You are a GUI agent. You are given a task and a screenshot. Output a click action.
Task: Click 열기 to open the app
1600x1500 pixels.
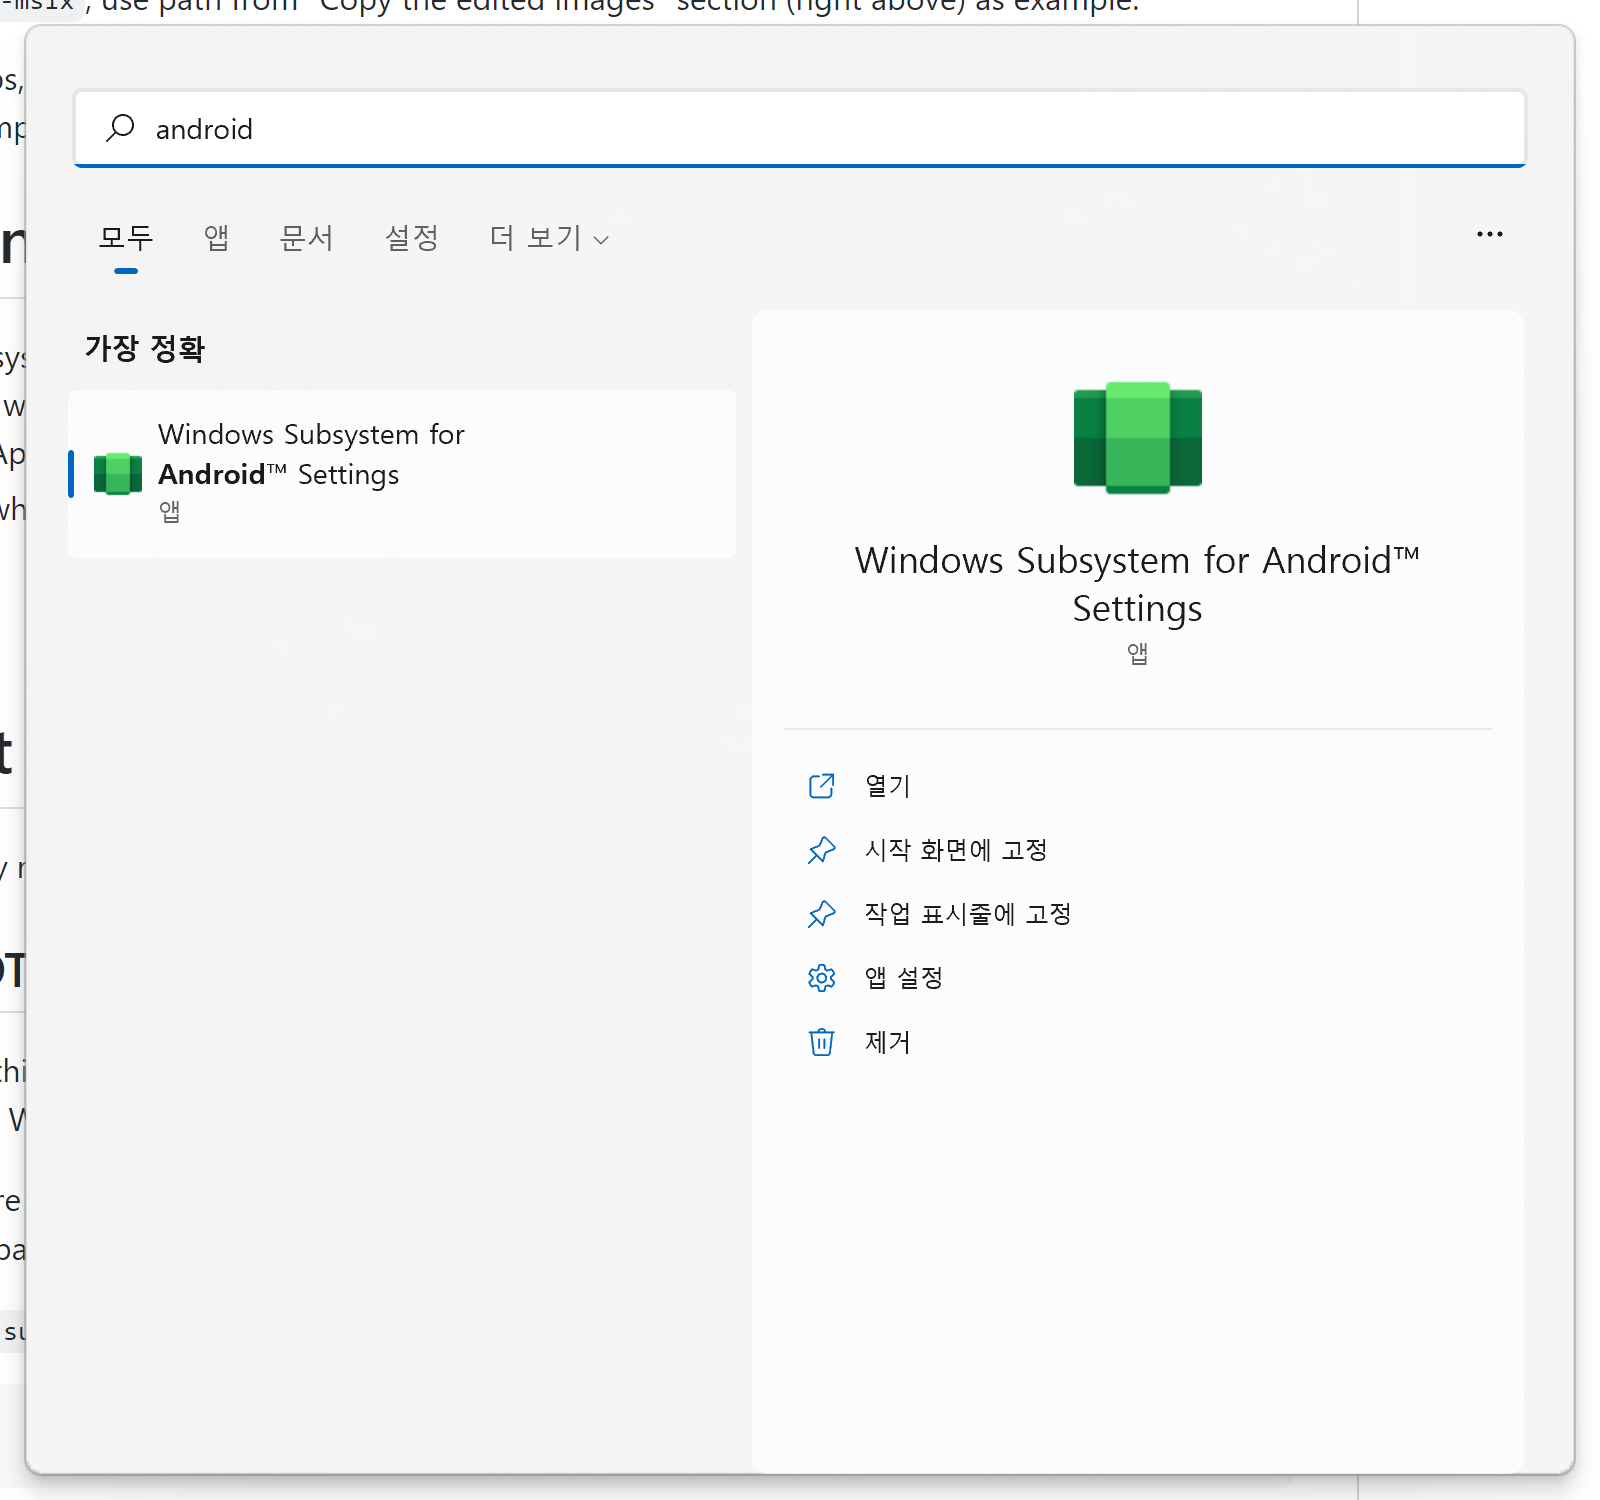887,786
